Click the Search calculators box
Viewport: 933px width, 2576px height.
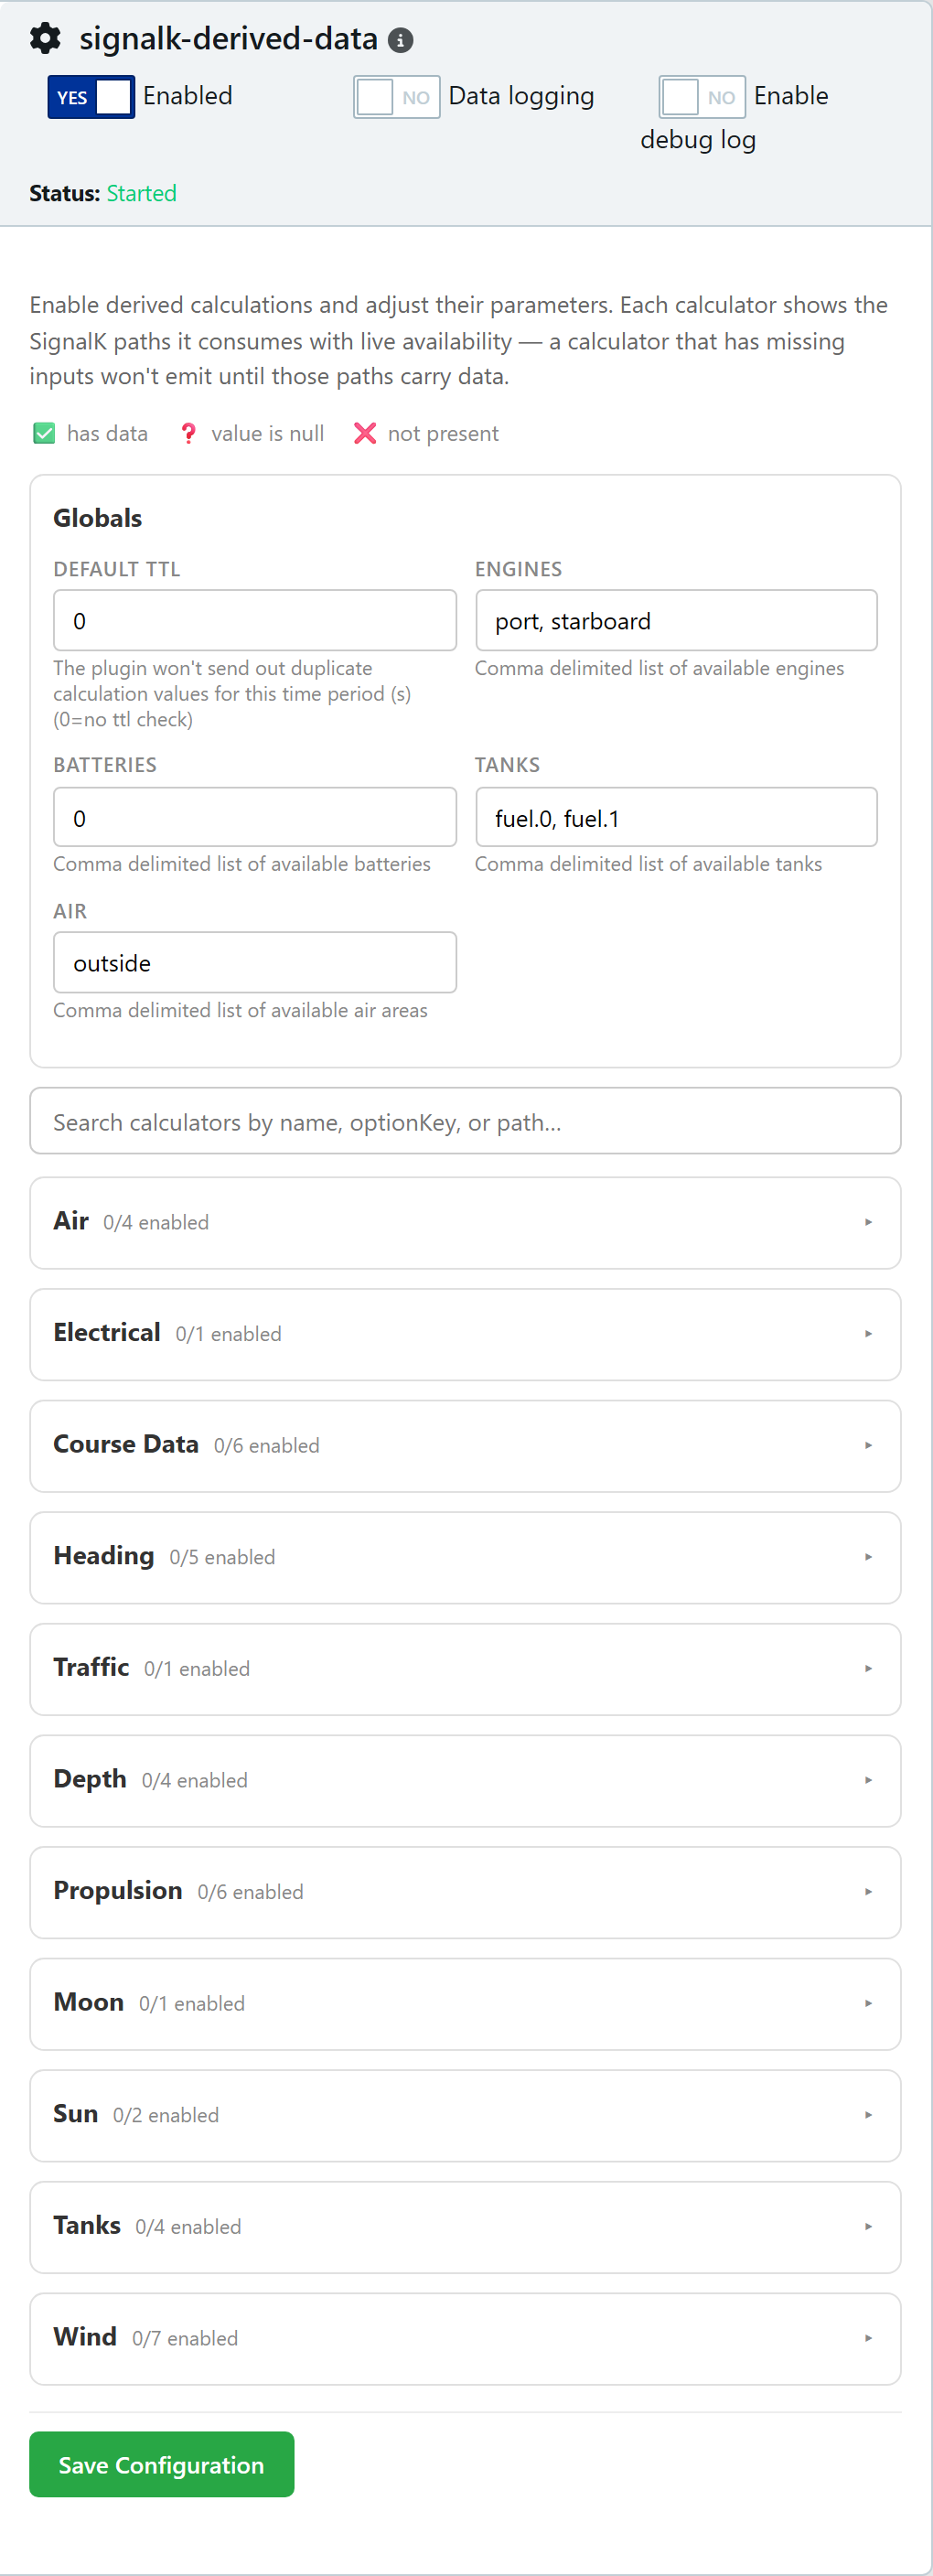[465, 1121]
